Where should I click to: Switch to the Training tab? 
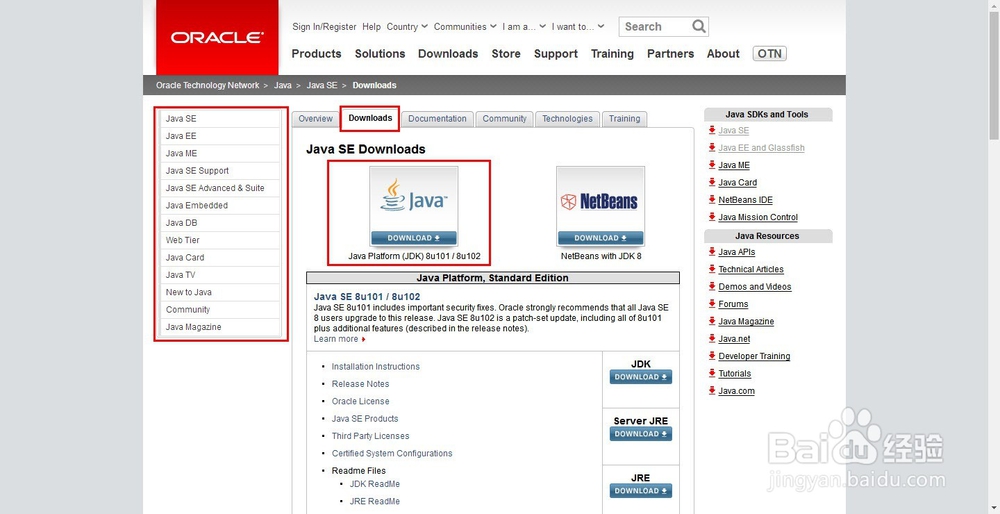(x=624, y=119)
